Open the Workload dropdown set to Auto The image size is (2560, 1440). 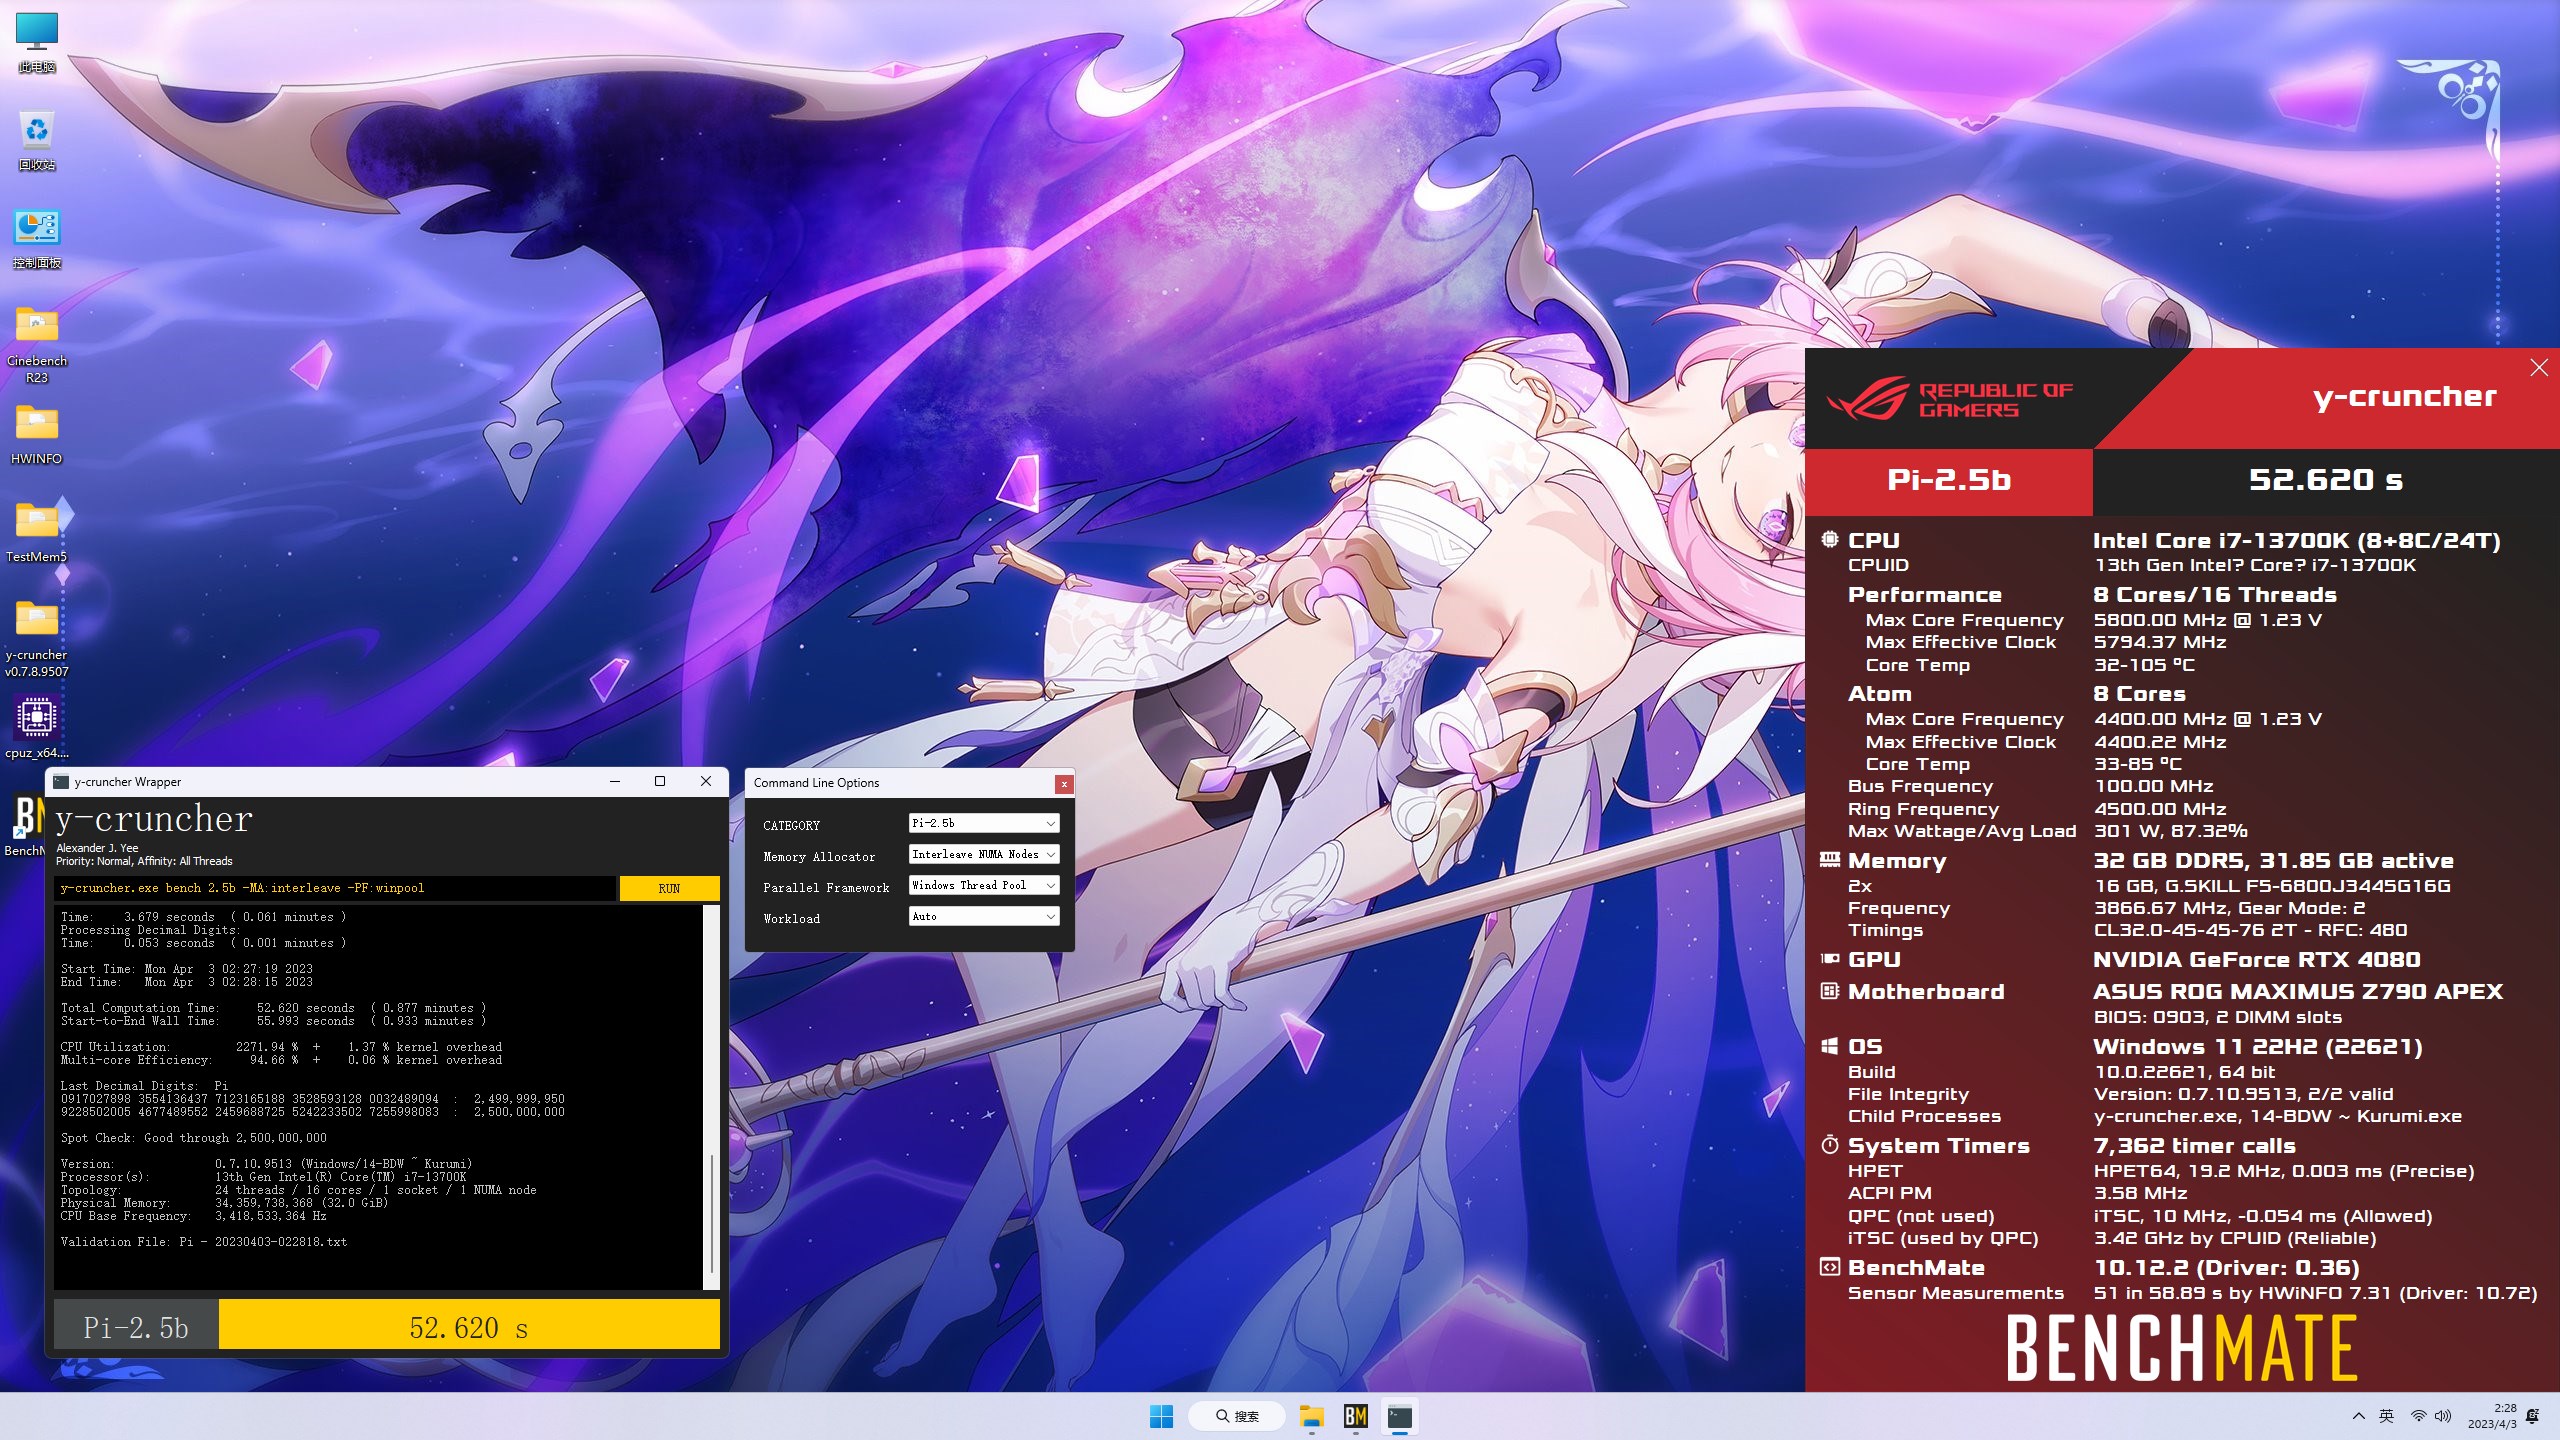[984, 916]
